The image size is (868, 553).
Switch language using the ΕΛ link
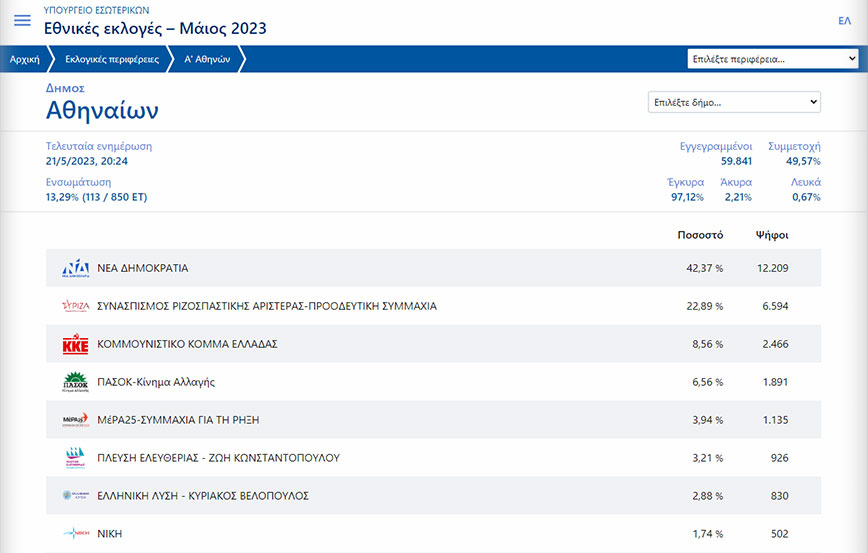pos(844,21)
